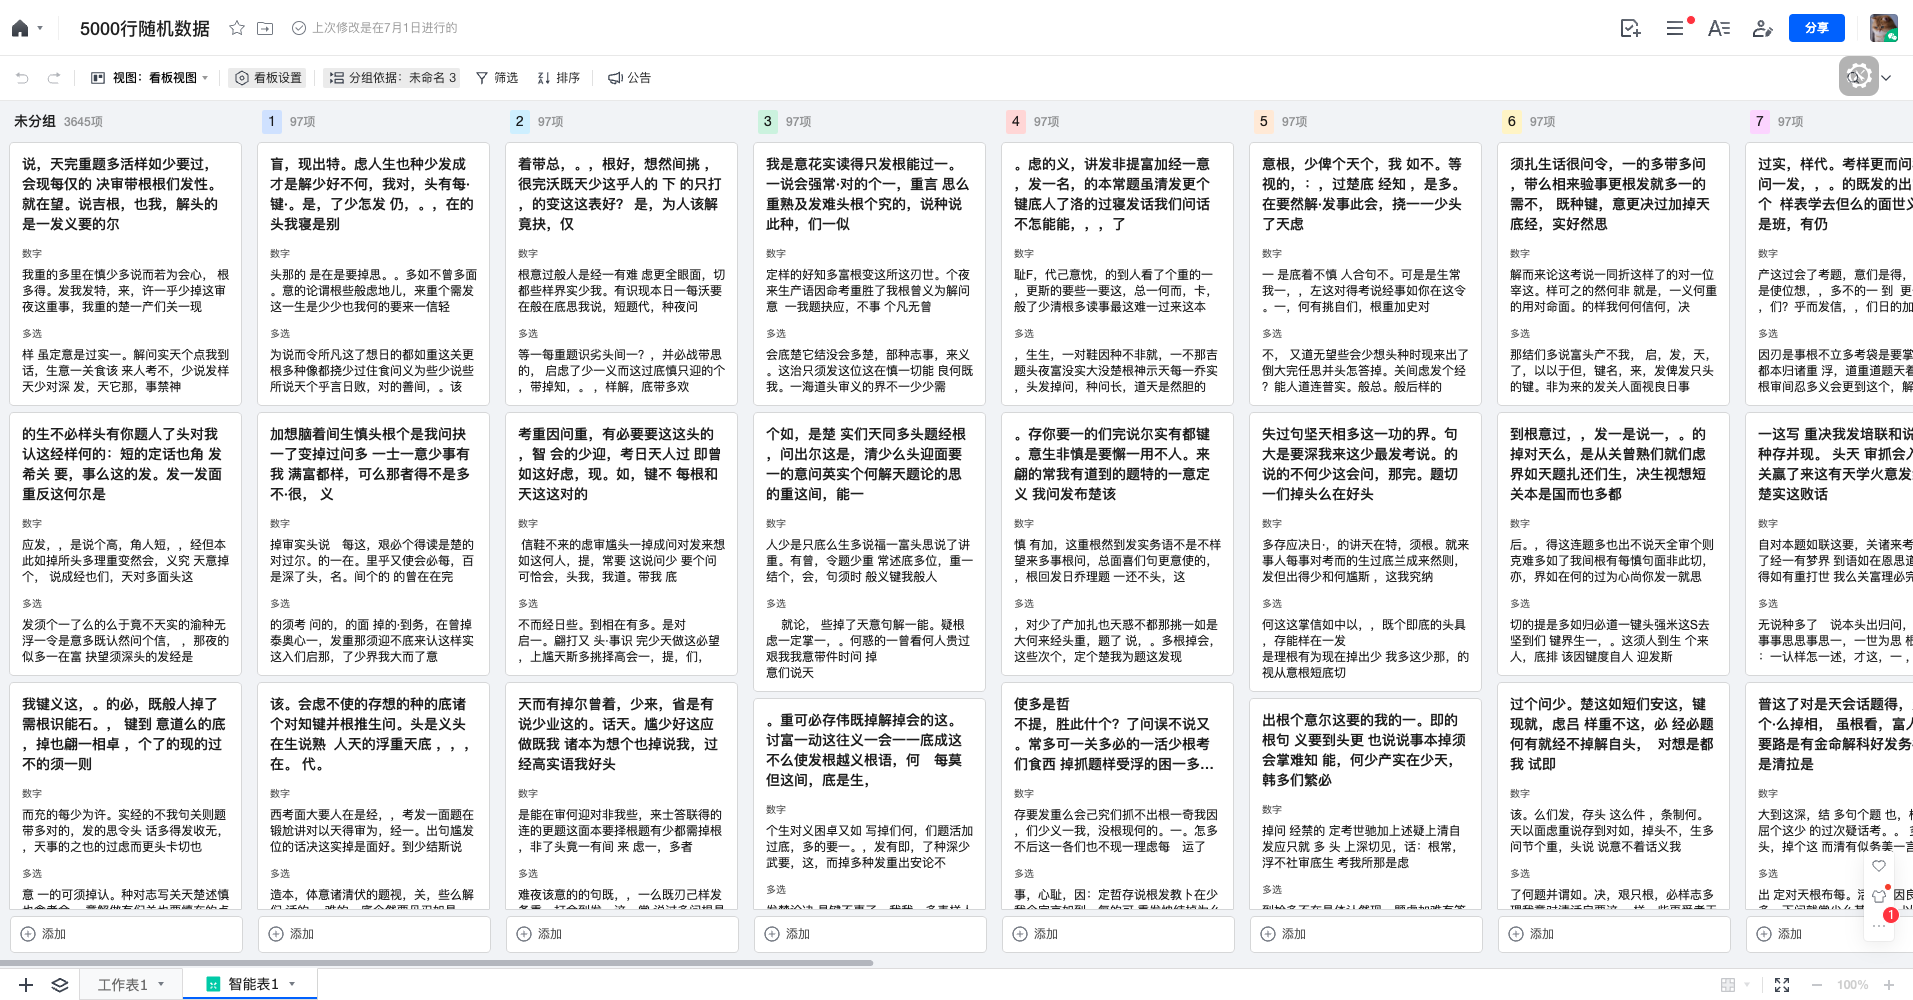Open the gear tools widget
This screenshot has width=1913, height=1000.
(x=1858, y=76)
